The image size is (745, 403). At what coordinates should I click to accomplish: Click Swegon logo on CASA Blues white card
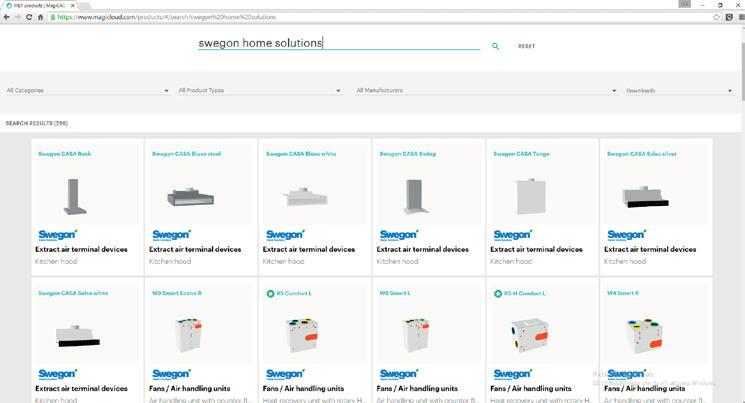(285, 235)
